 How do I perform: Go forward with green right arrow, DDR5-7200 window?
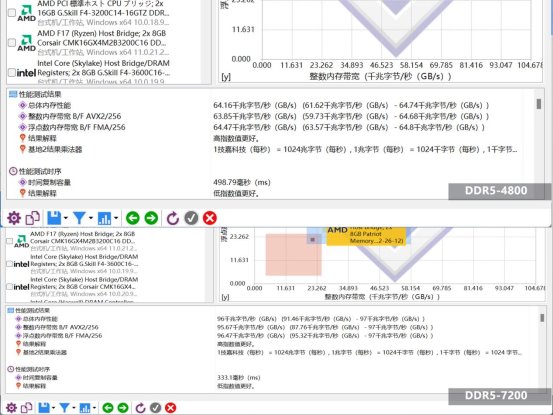pos(123,408)
